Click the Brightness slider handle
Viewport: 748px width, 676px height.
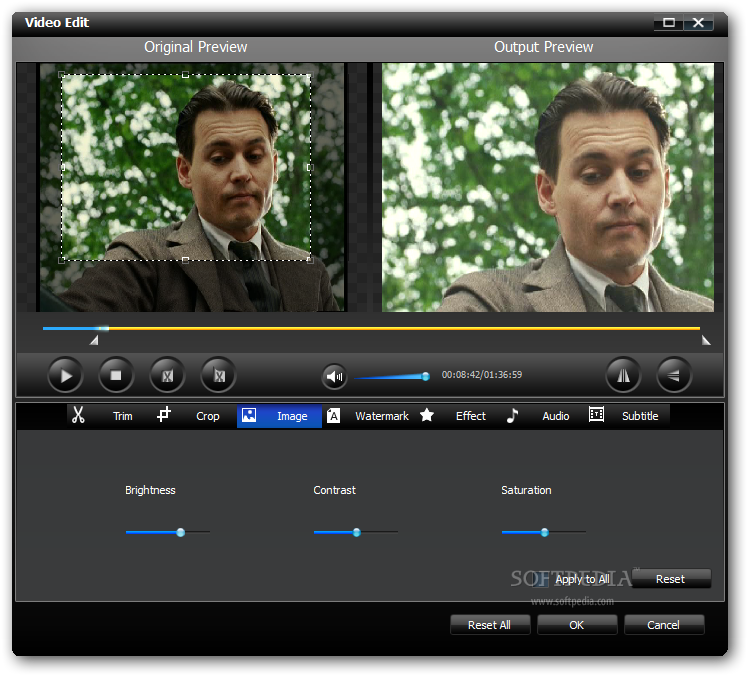[x=180, y=532]
